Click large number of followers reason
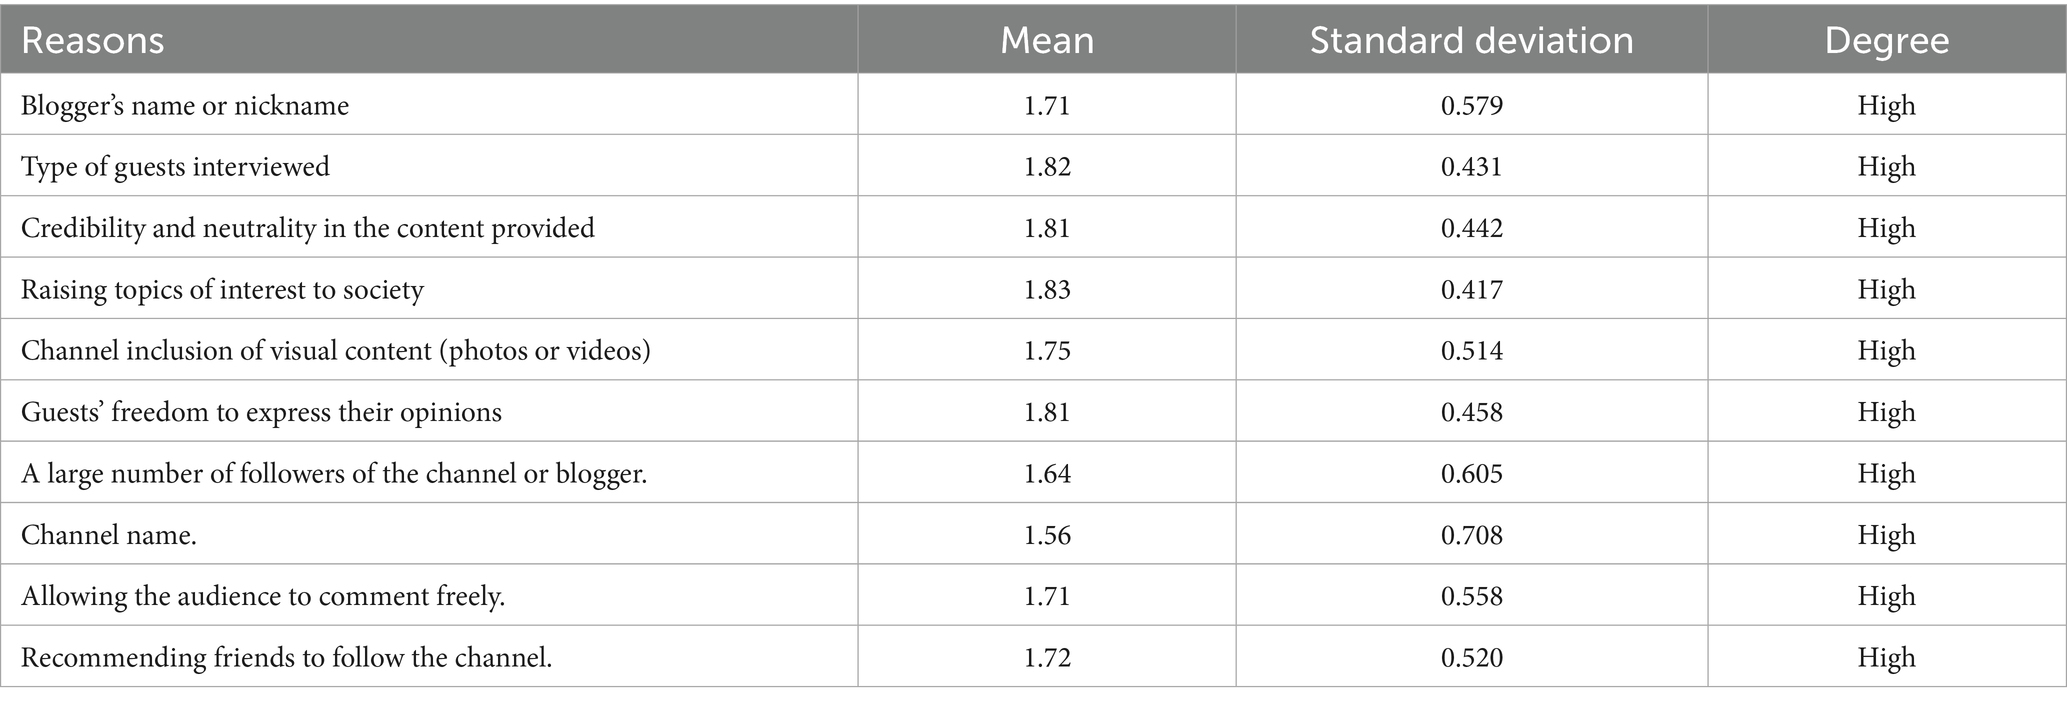 (334, 473)
